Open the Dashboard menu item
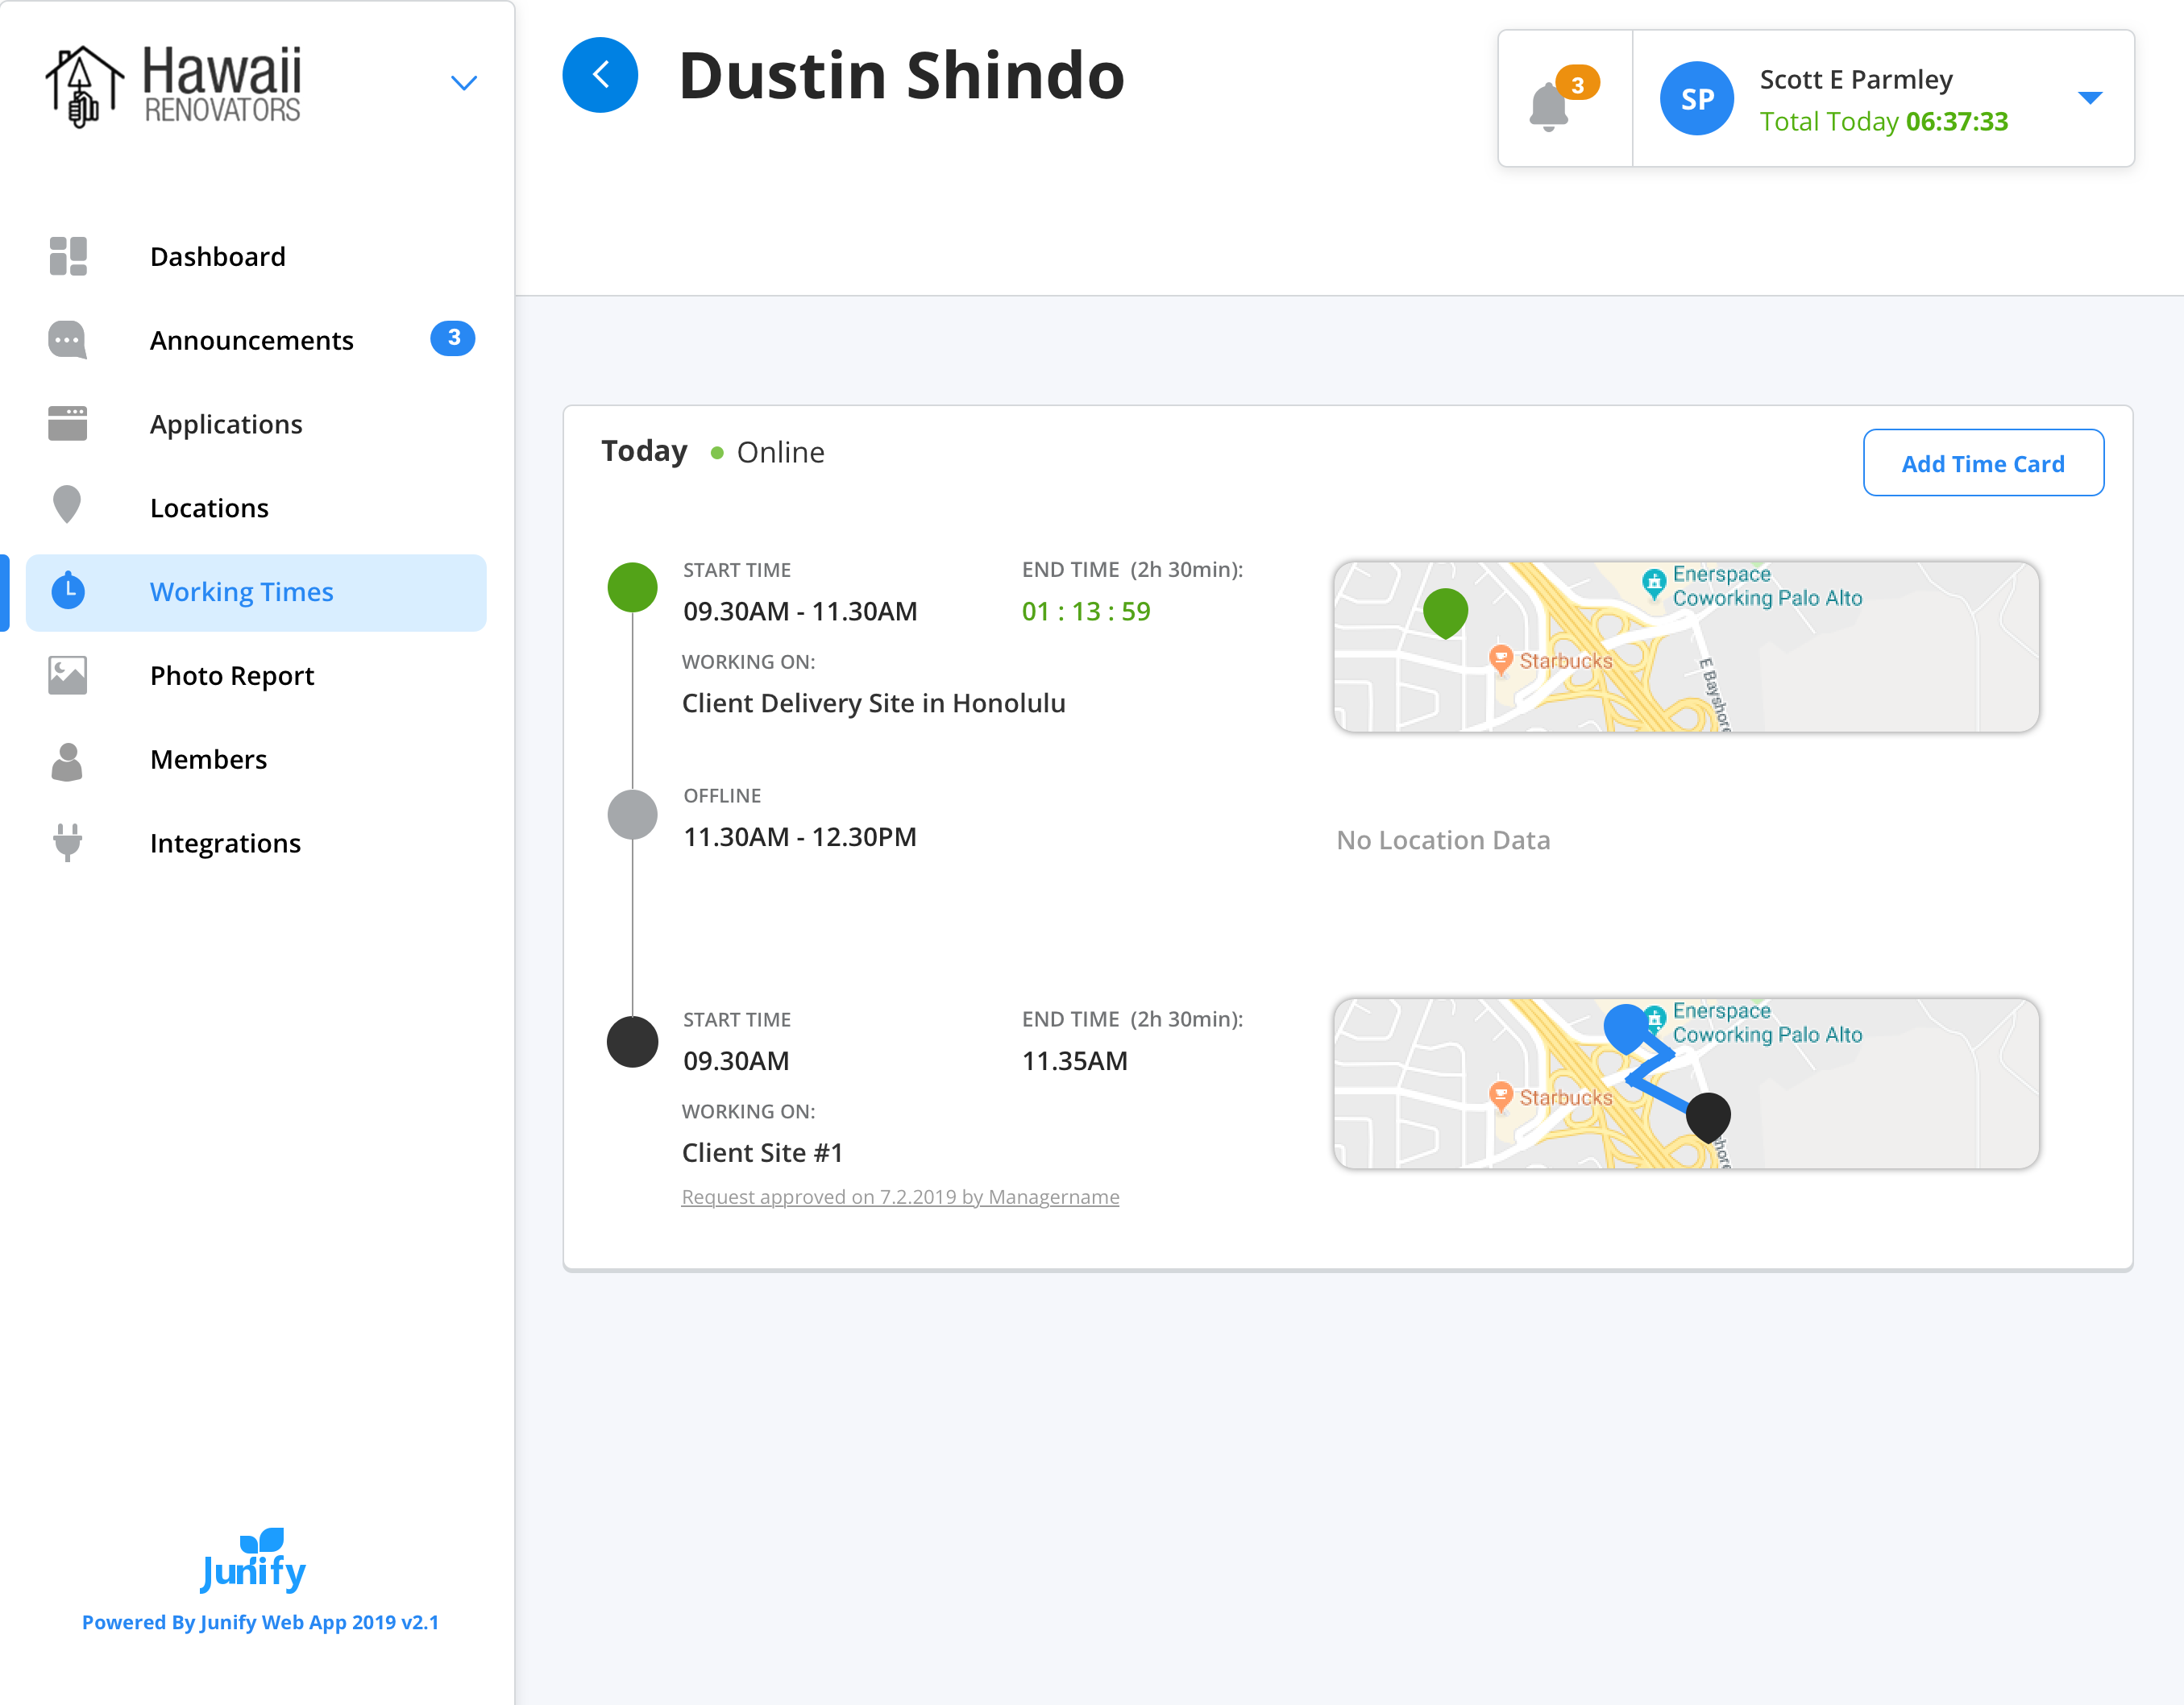 point(256,257)
